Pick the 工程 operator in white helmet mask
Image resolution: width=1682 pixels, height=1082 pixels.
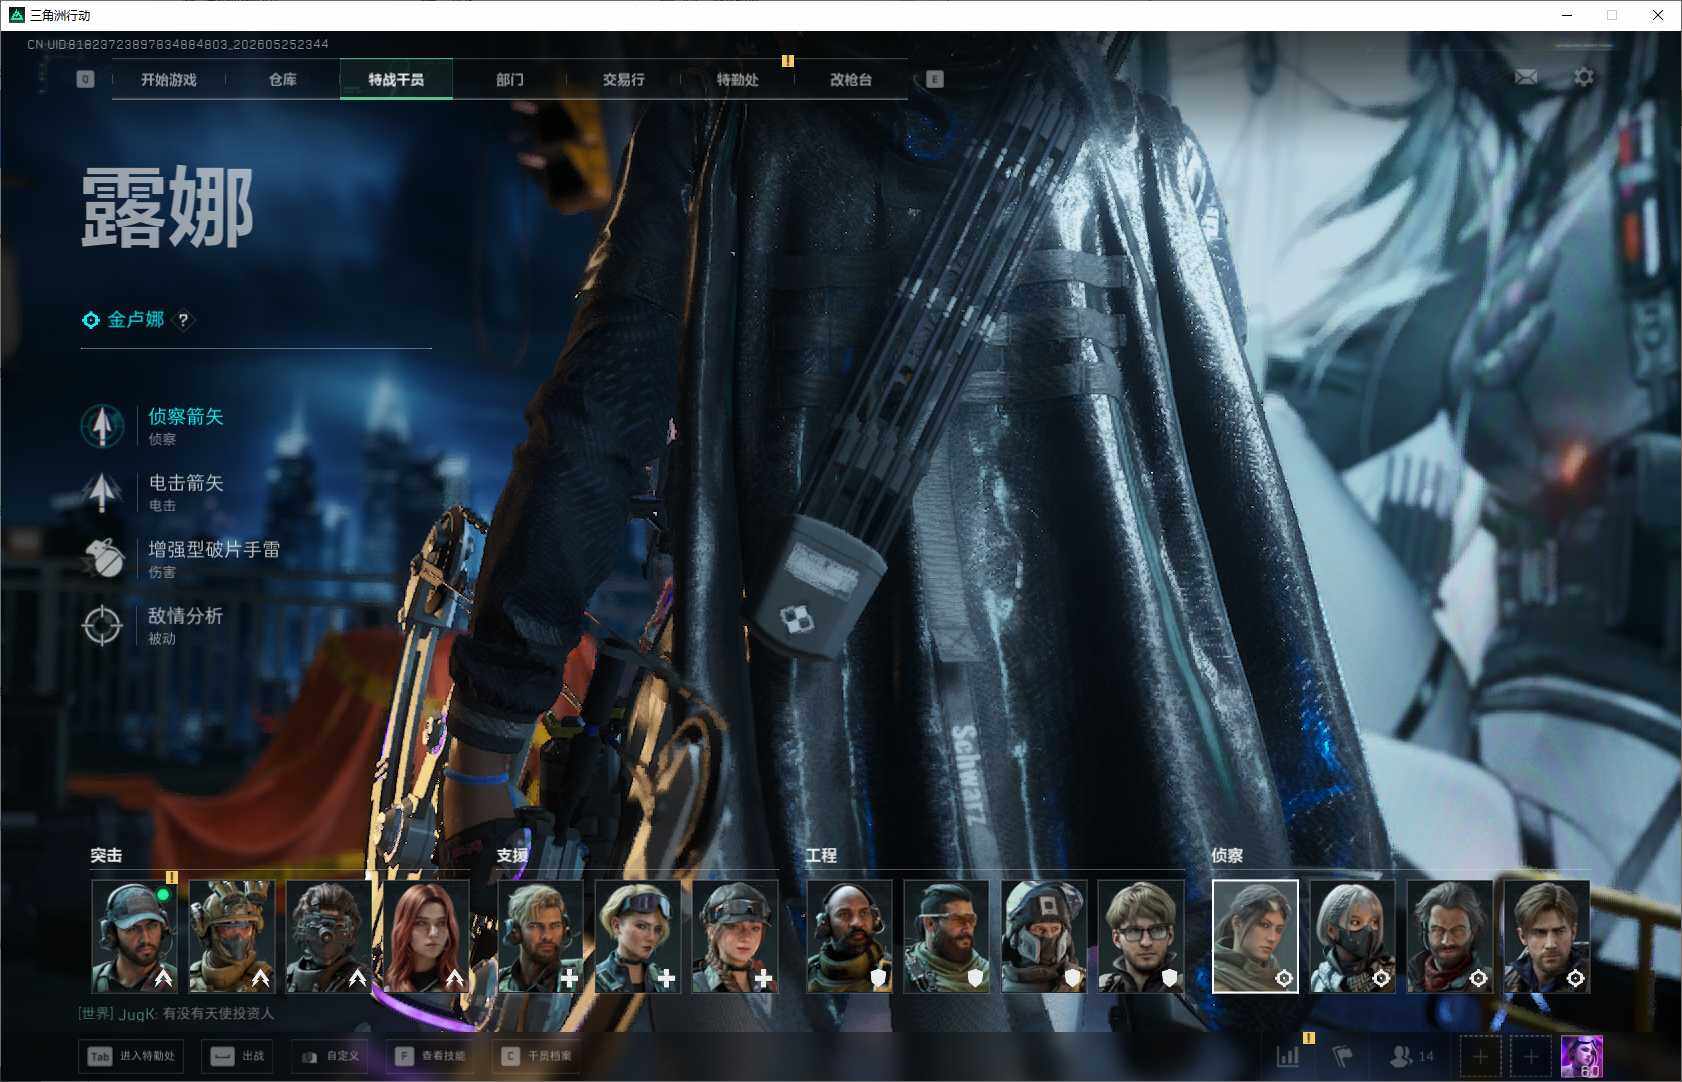pyautogui.click(x=1043, y=936)
